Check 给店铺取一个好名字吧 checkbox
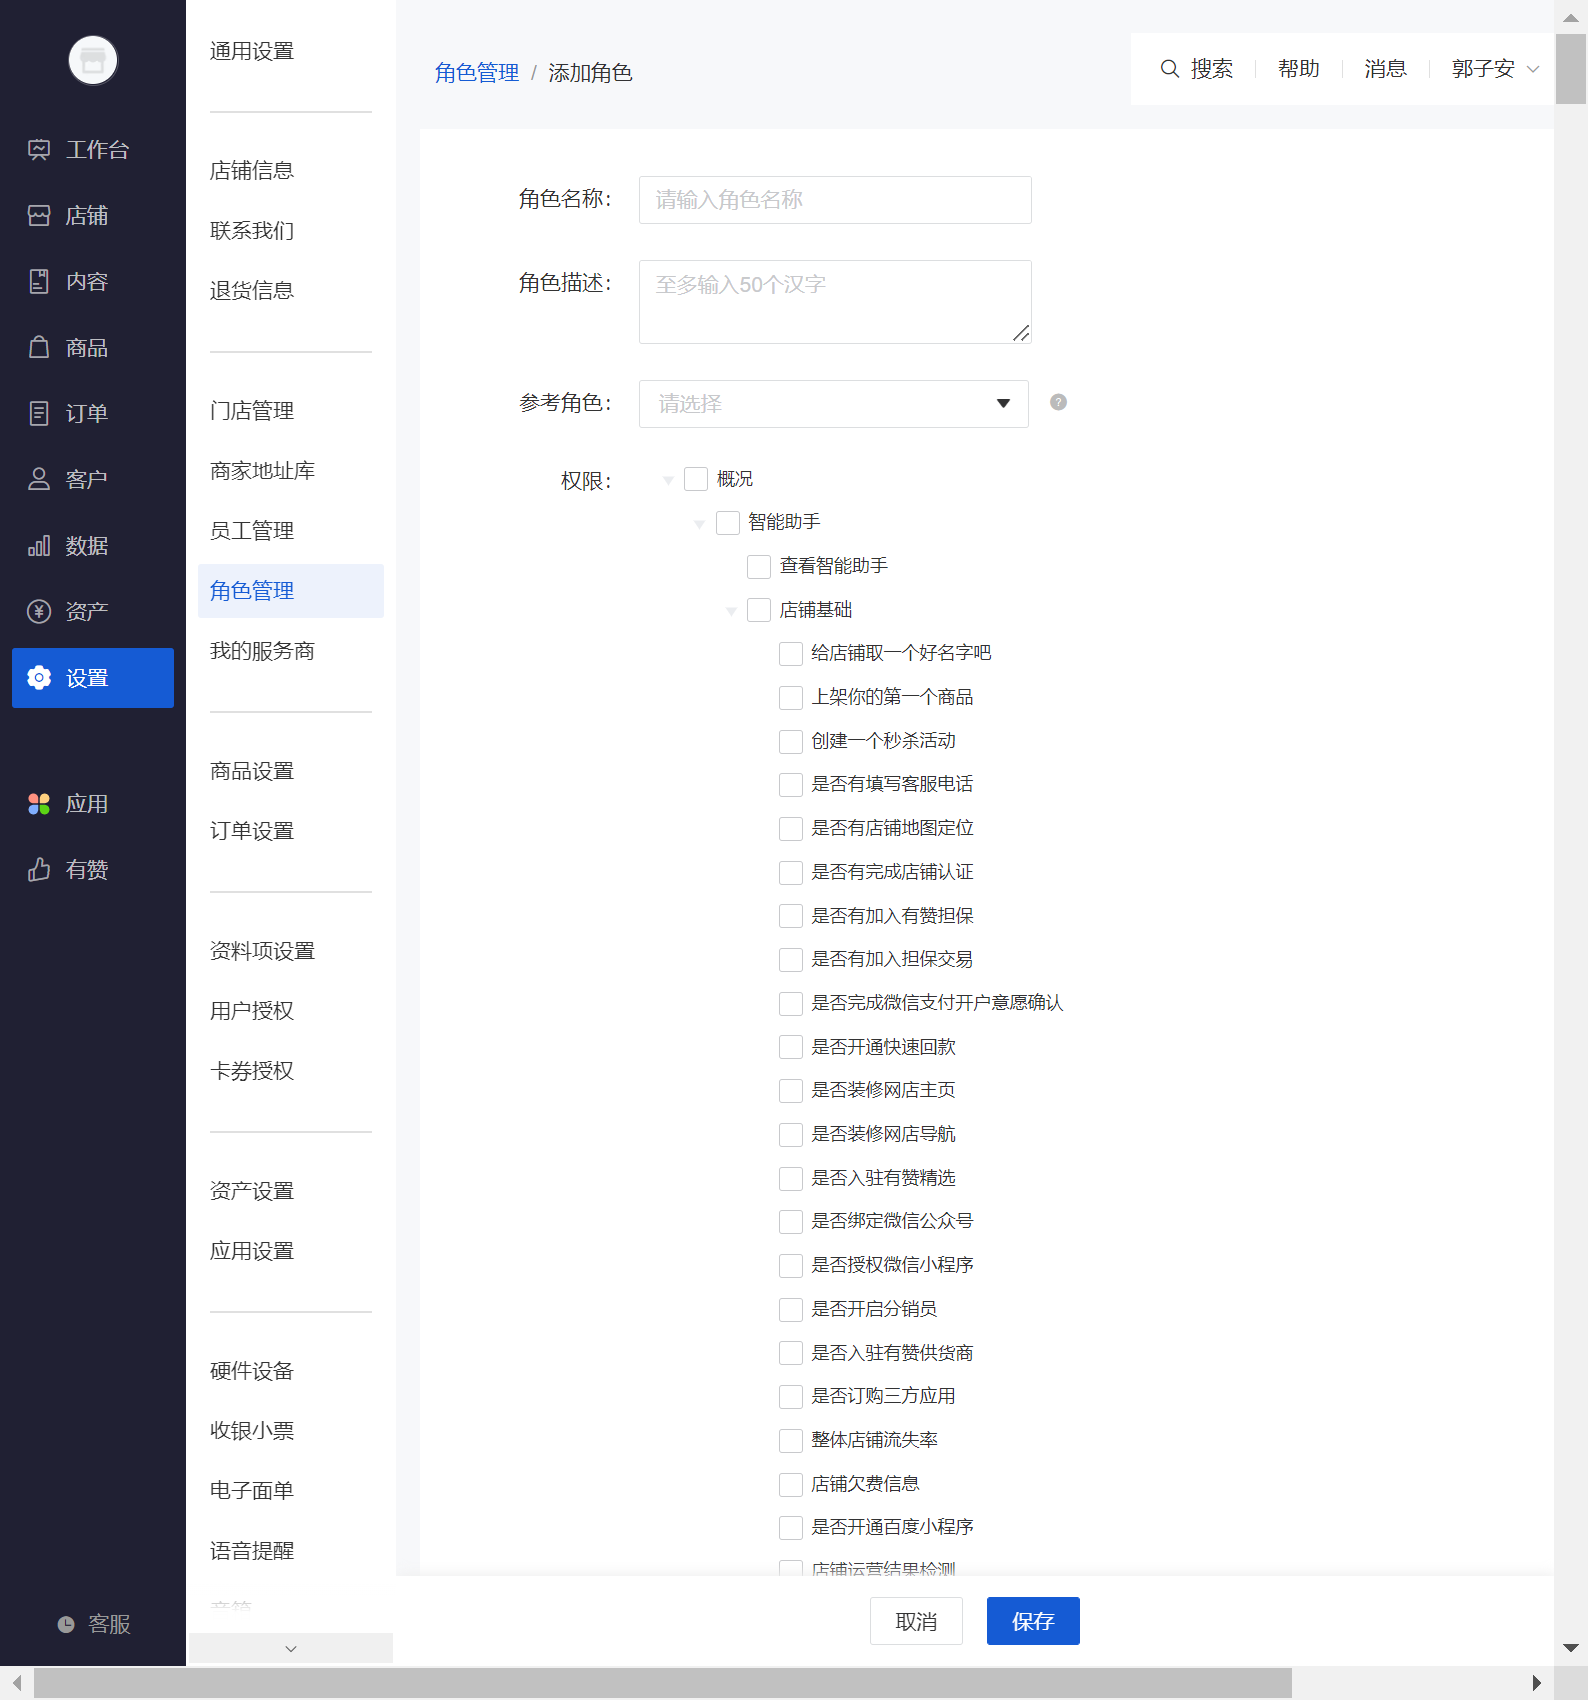1588x1700 pixels. tap(791, 654)
